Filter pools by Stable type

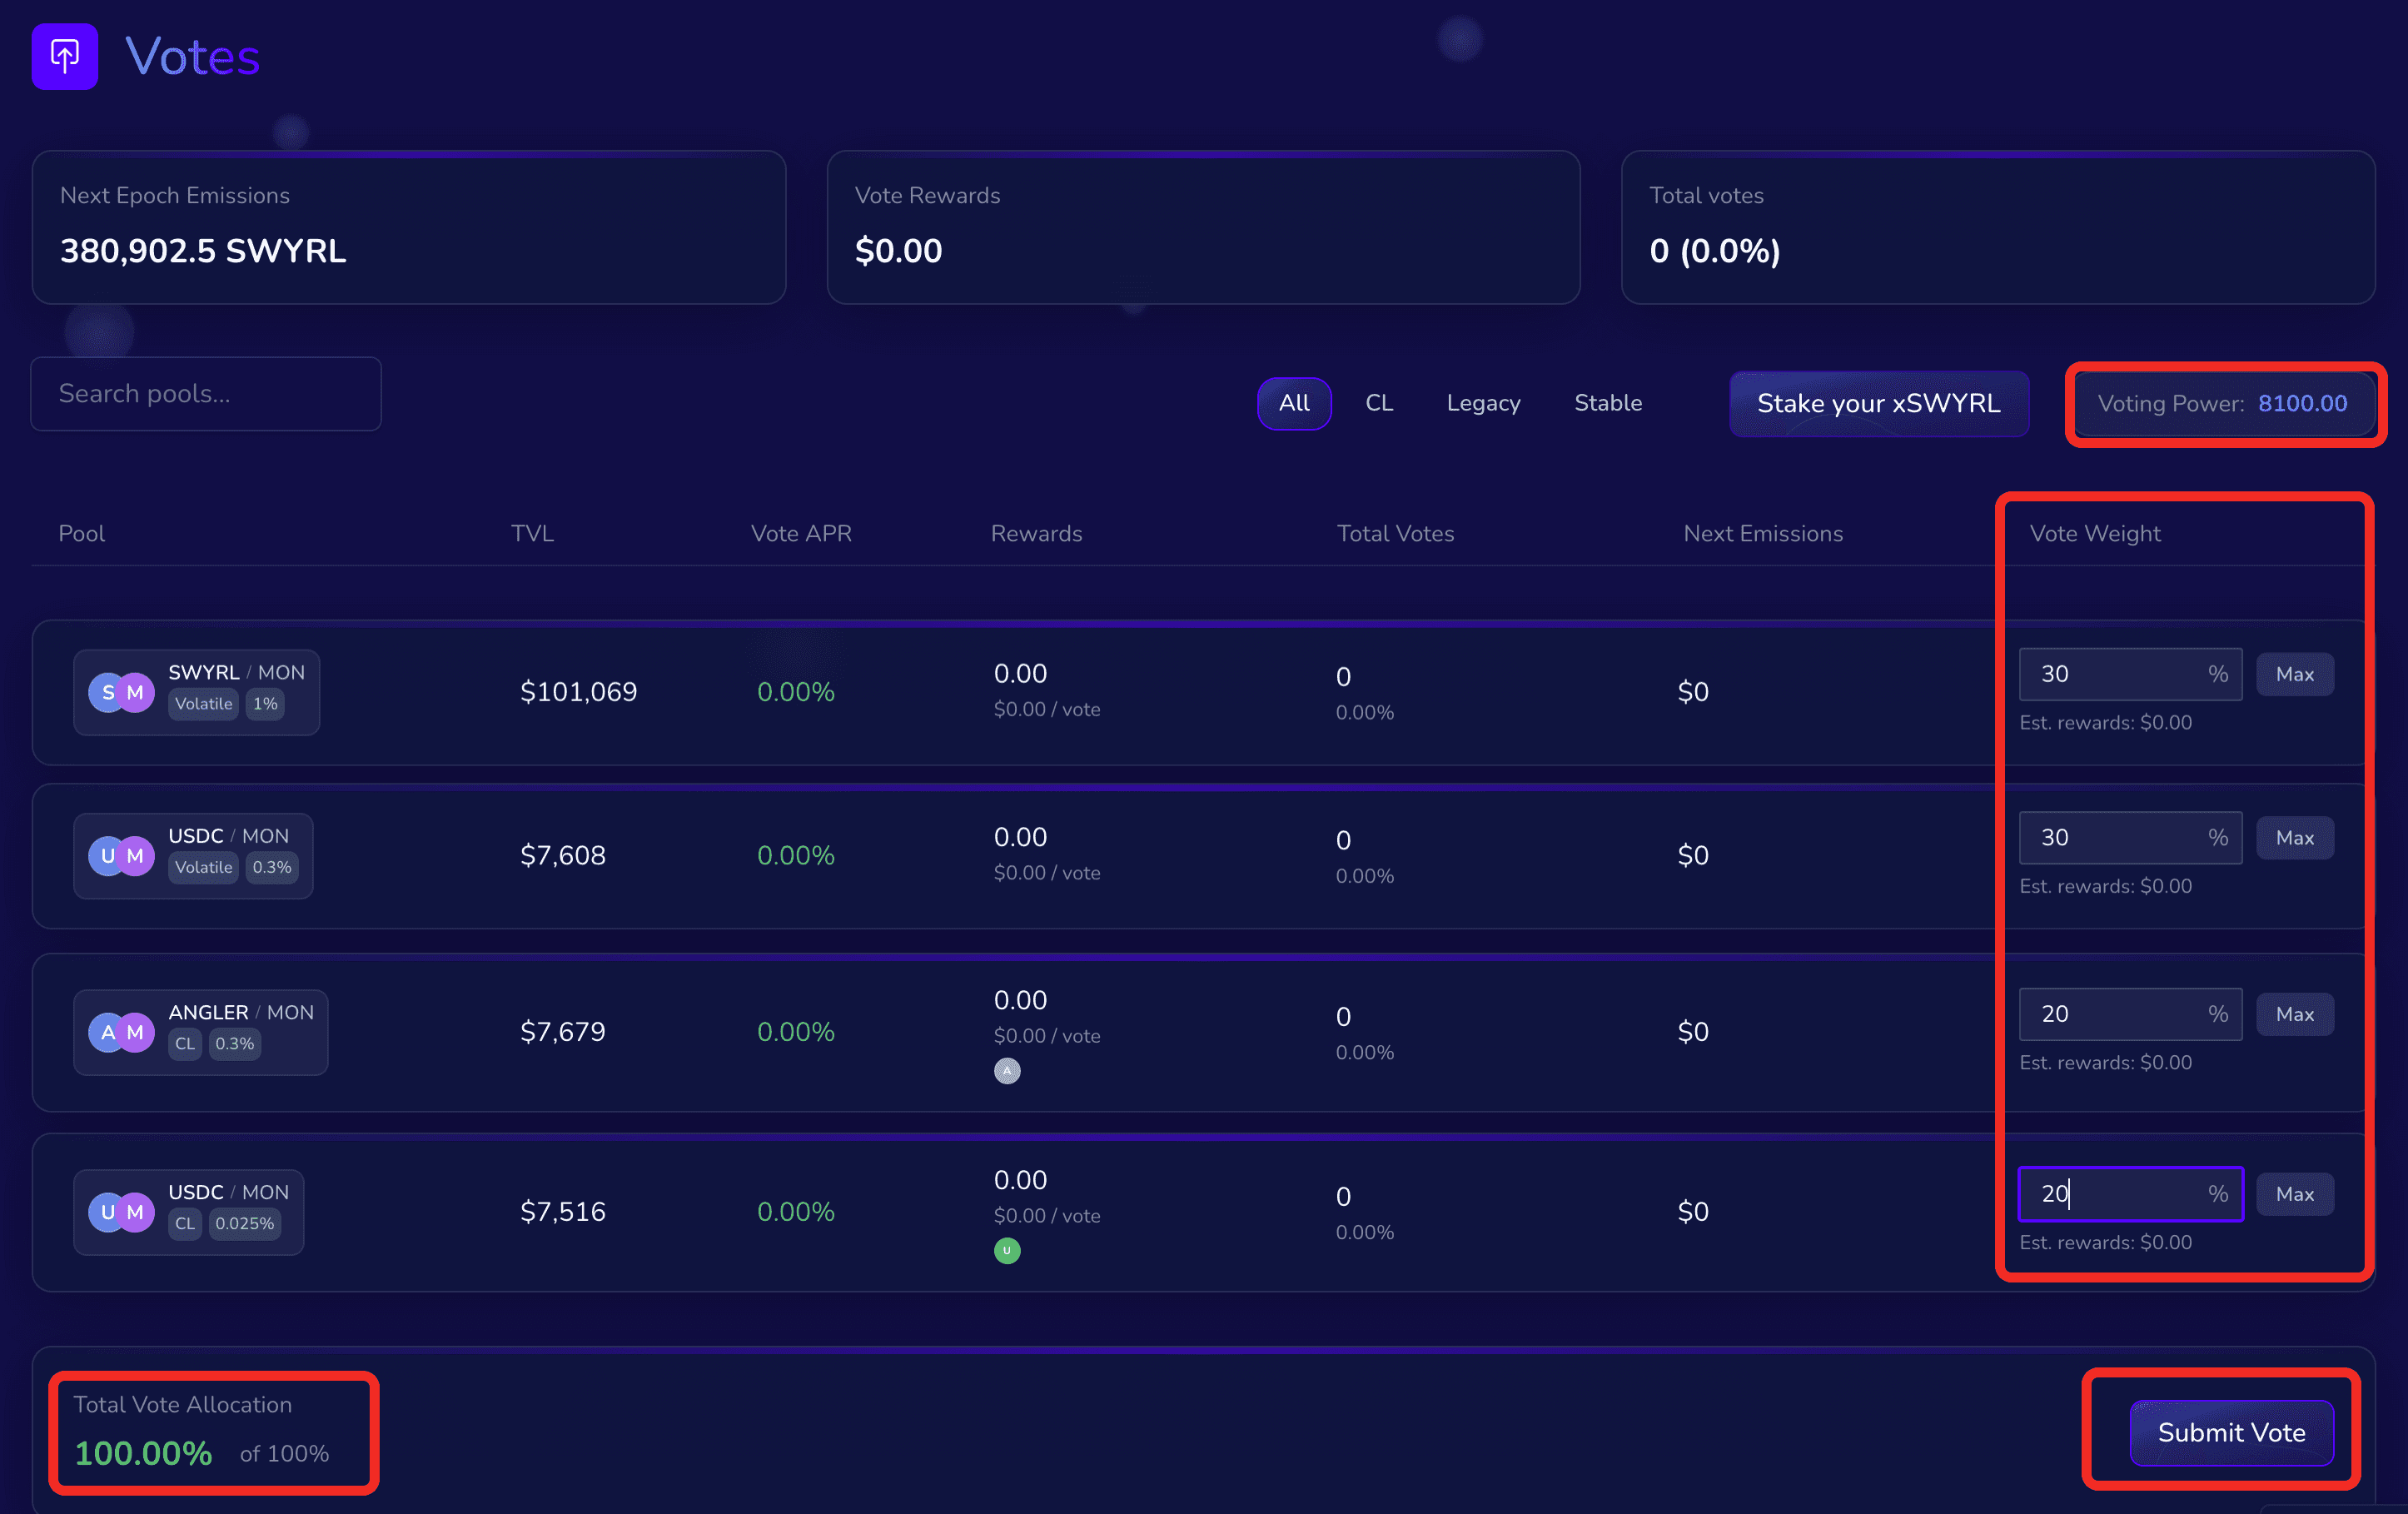pyautogui.click(x=1607, y=403)
